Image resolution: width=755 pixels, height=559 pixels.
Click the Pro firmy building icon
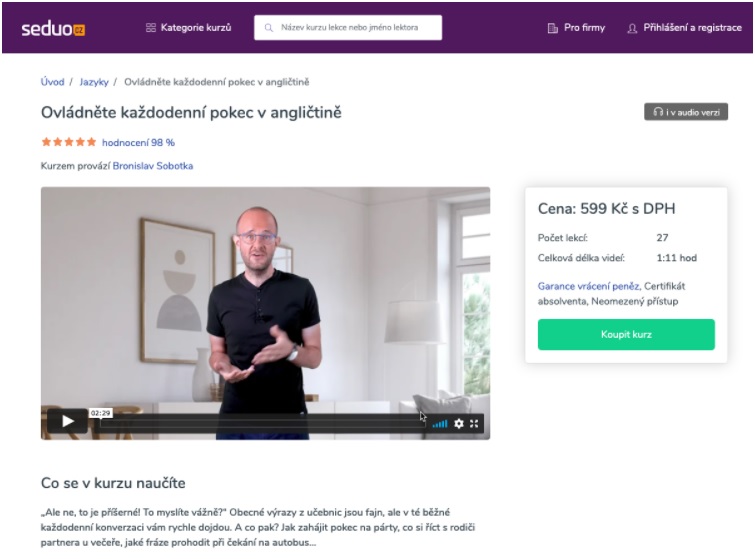552,28
